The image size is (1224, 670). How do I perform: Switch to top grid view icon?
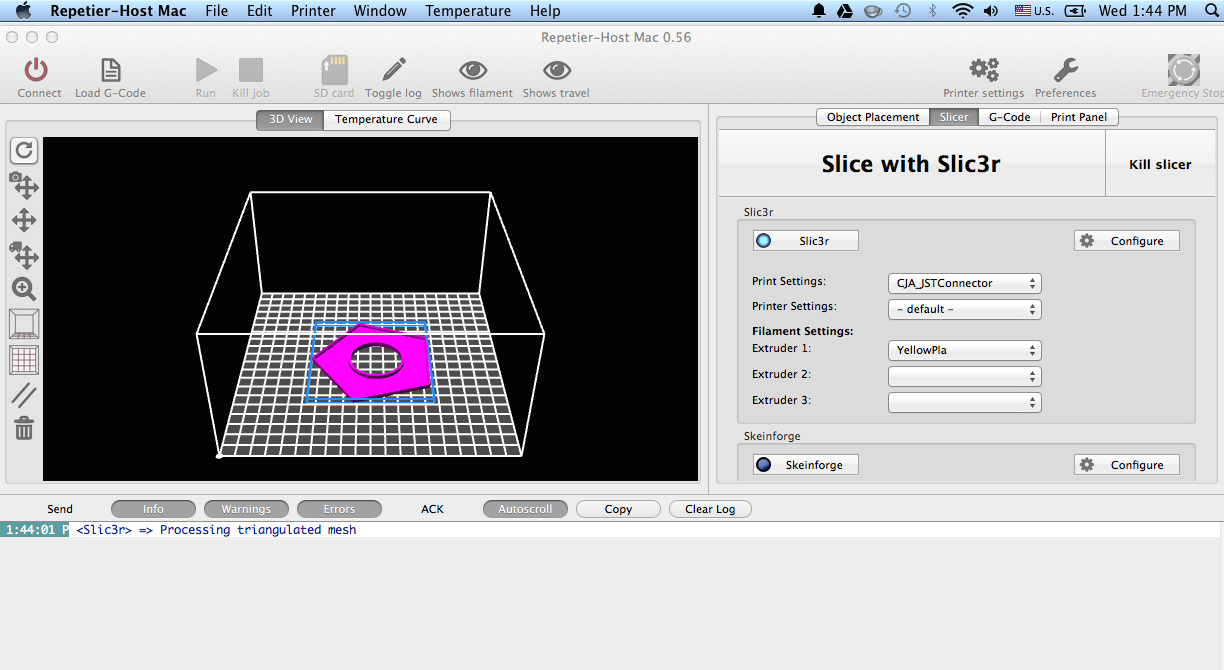point(24,360)
